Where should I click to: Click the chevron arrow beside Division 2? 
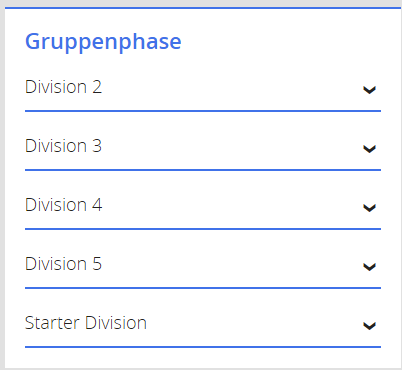[369, 90]
